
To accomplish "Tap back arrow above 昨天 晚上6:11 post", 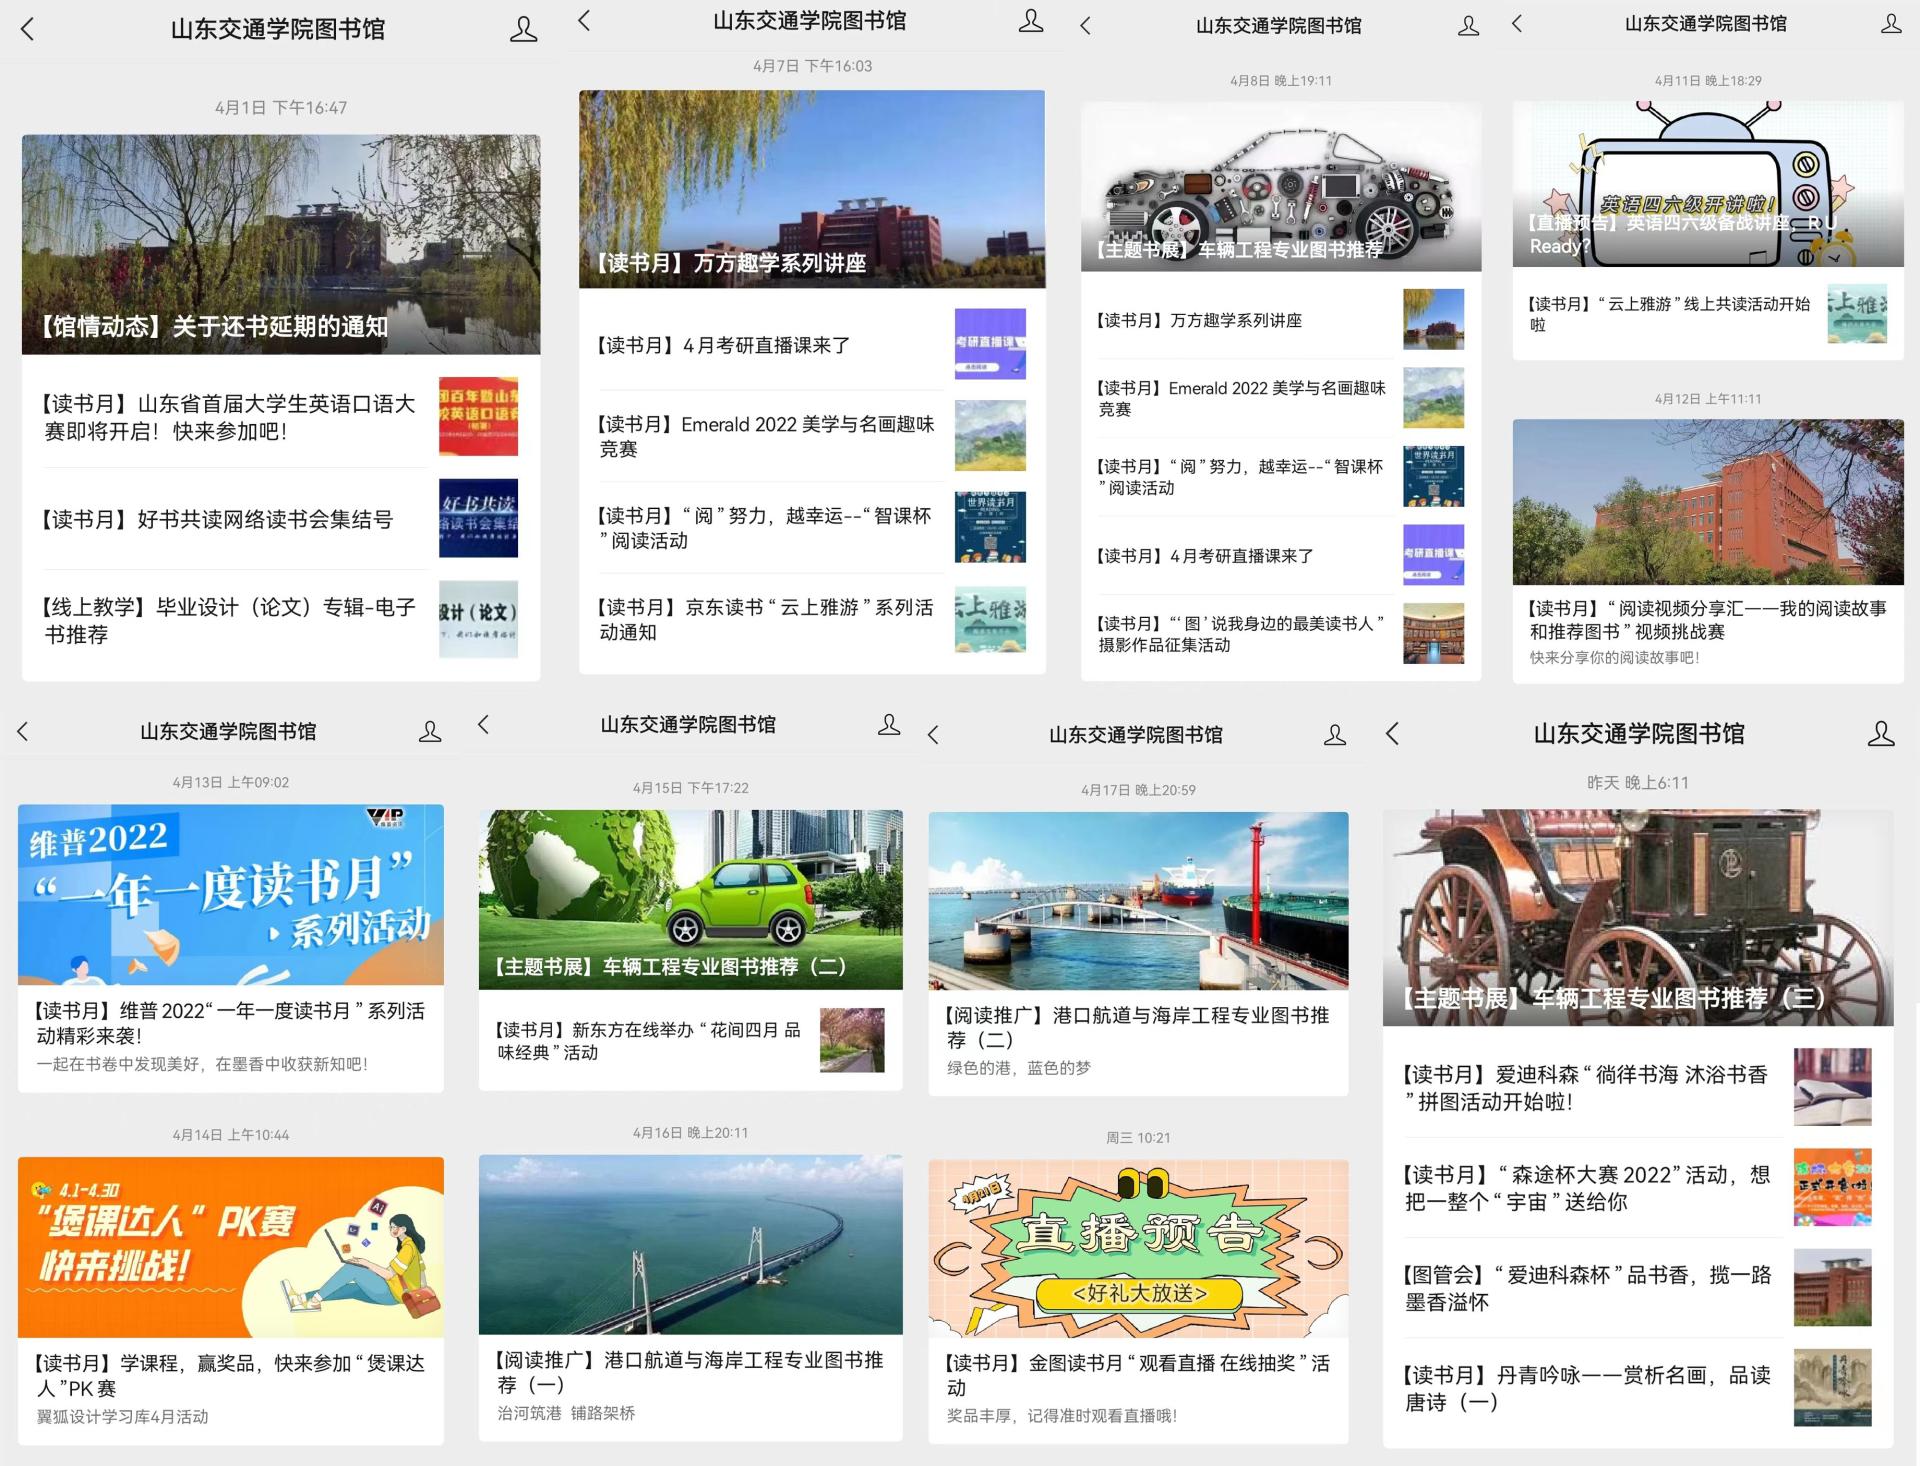I will [1393, 734].
